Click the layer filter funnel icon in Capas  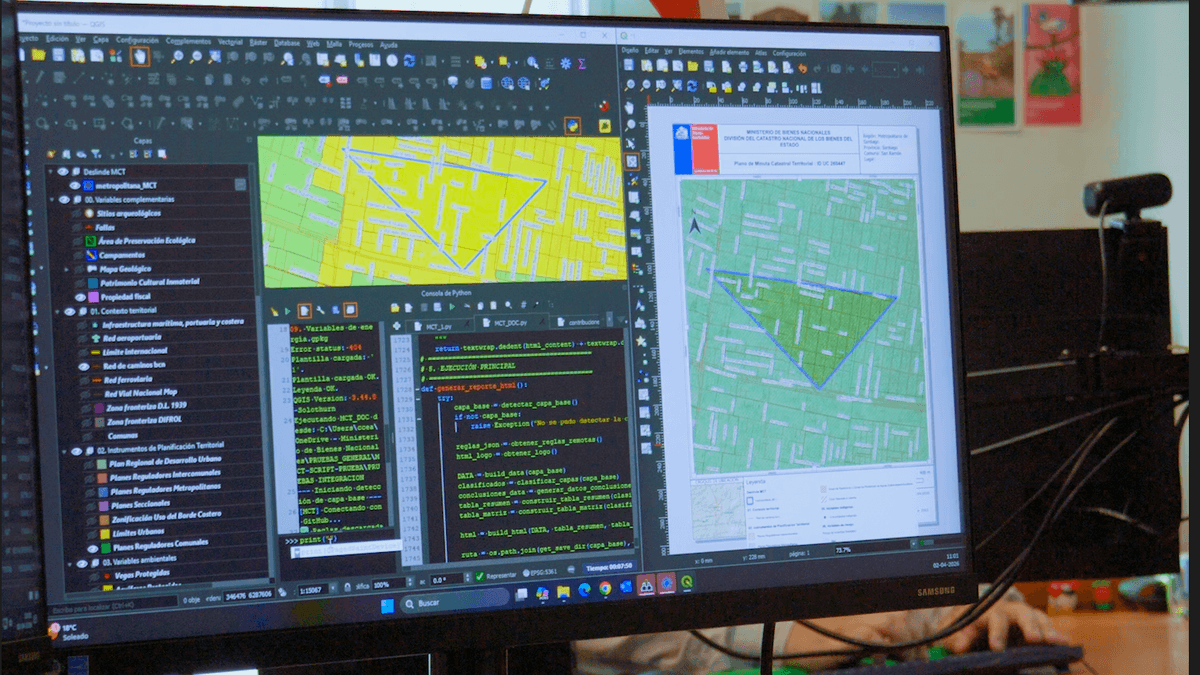pos(97,155)
